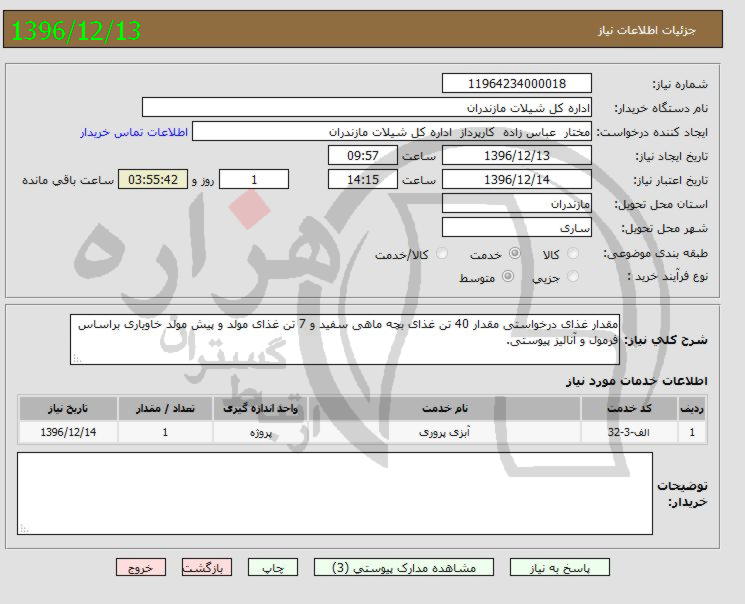Image resolution: width=745 pixels, height=604 pixels.
Task: Click the بازگشت back button
Action: 206,567
